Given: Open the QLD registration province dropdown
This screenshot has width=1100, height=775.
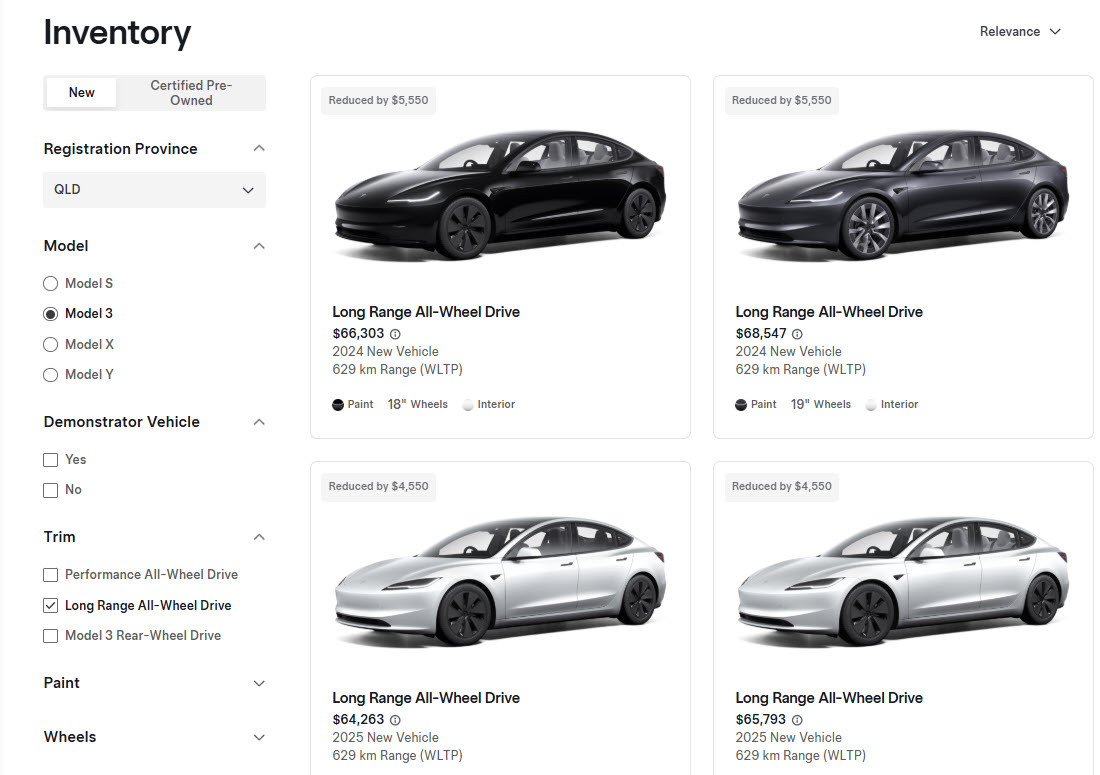Looking at the screenshot, I should pyautogui.click(x=154, y=189).
